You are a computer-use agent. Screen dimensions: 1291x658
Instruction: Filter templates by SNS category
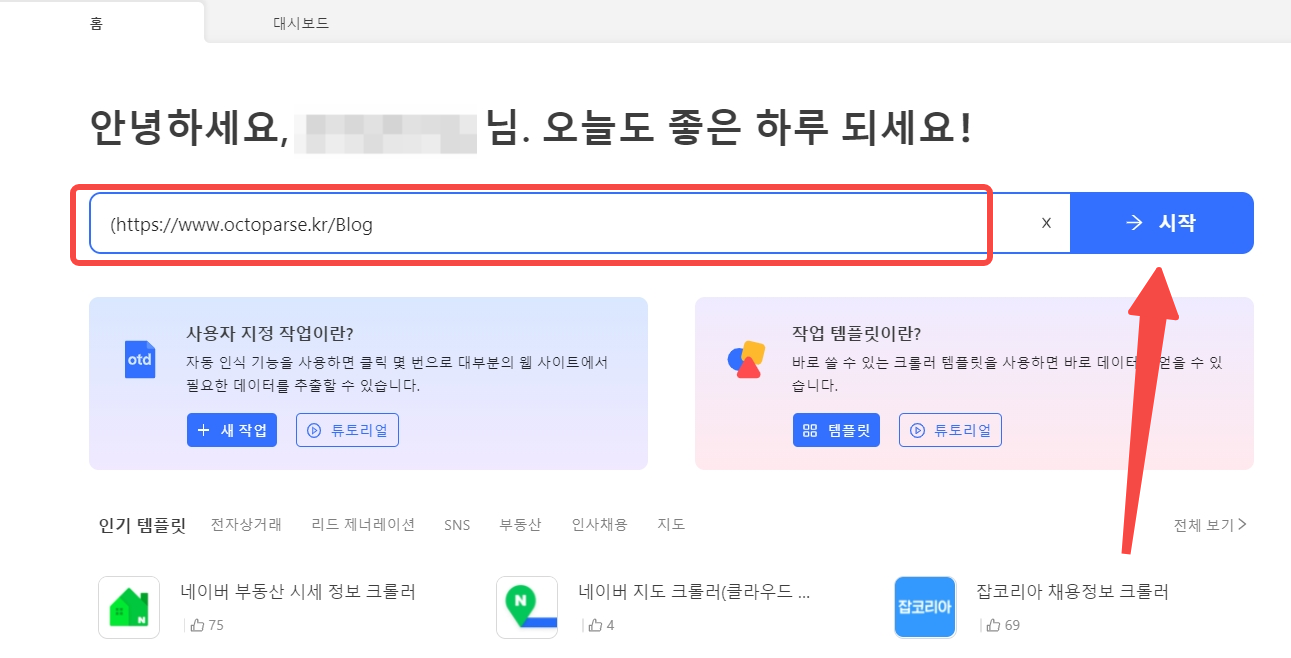(457, 525)
